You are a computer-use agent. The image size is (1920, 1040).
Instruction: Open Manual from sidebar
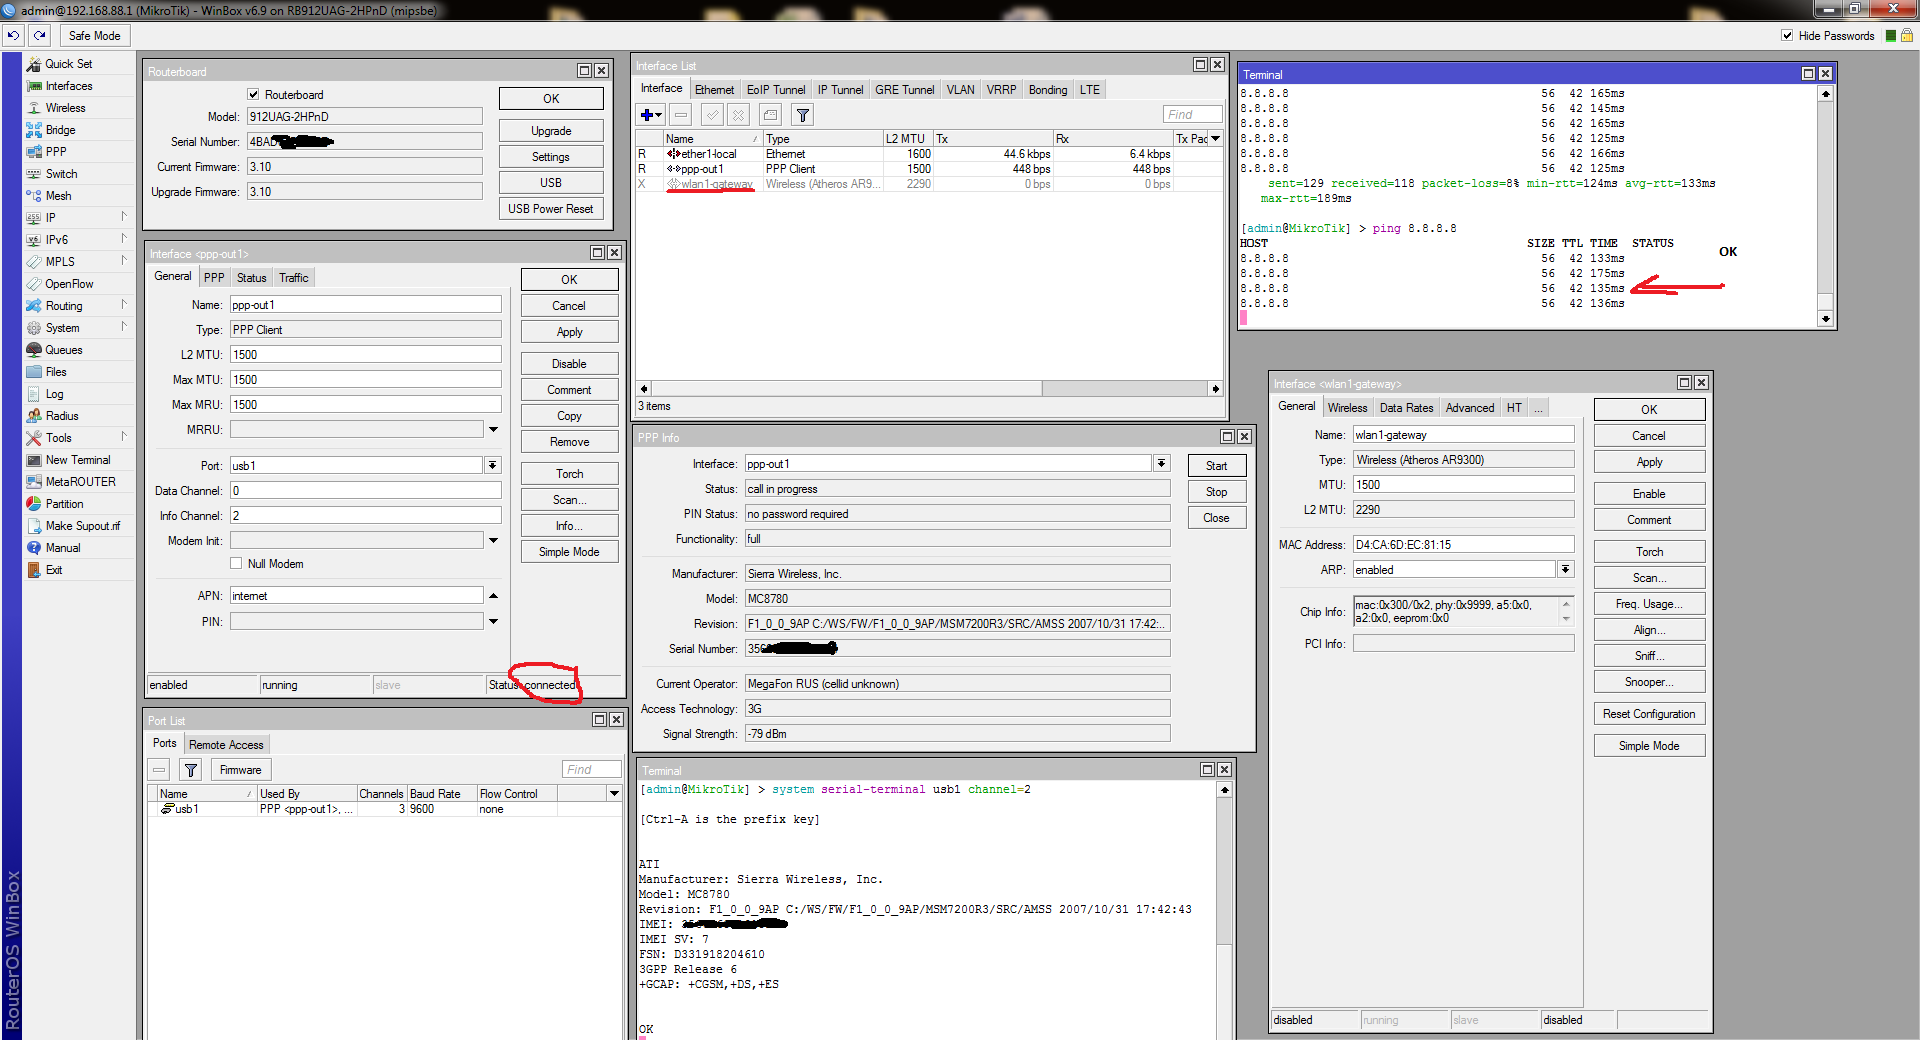[62, 548]
